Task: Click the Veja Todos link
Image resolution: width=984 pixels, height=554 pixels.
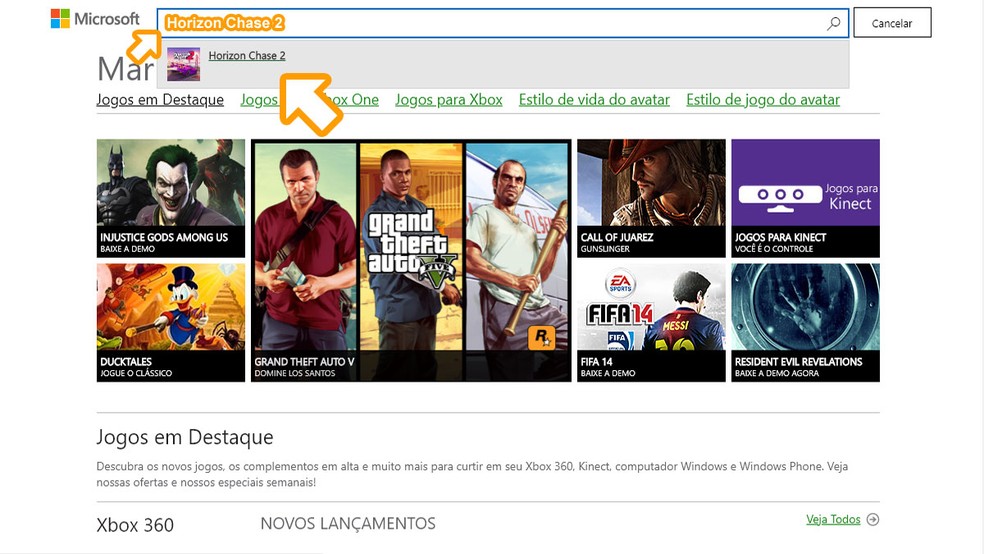Action: tap(833, 519)
